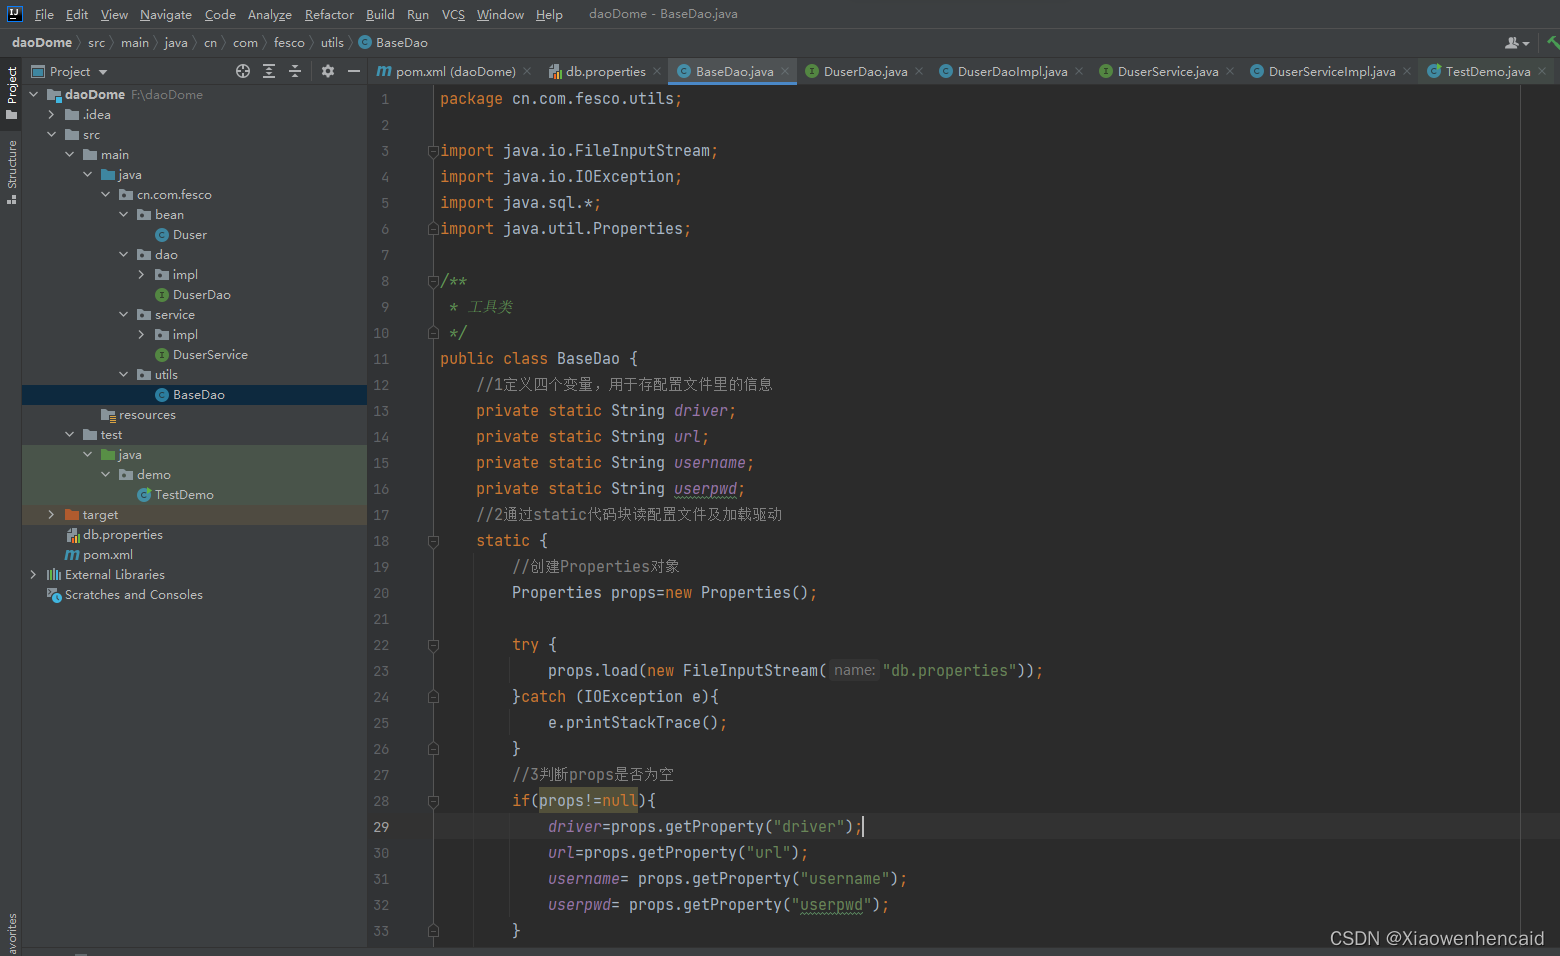Expand the impl folder under dao

141,274
